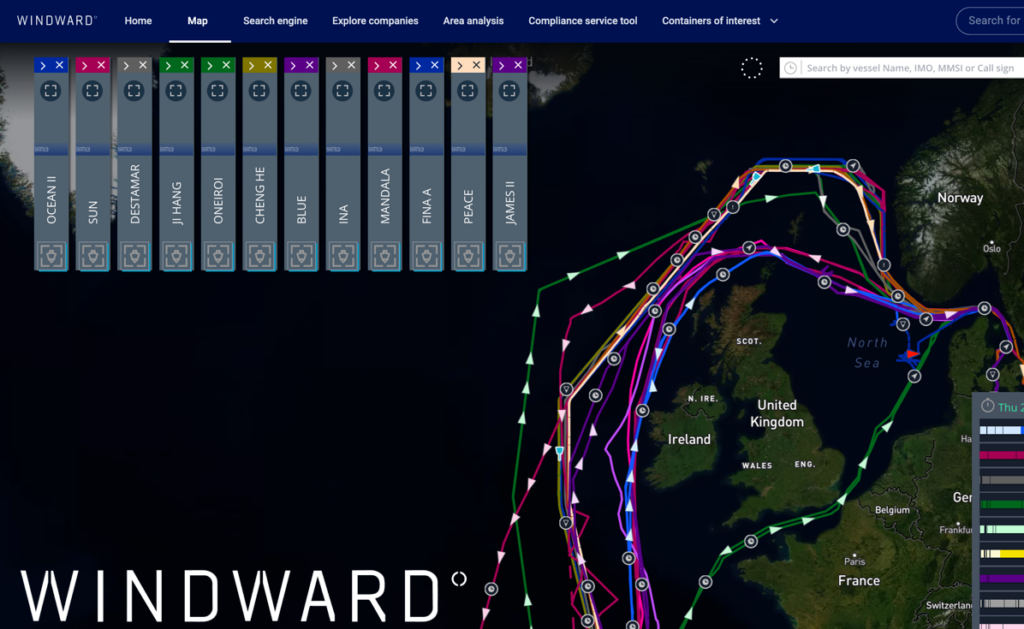Screen dimensions: 1024x629
Task: Click shield icon on JAMES II card
Action: pyautogui.click(x=509, y=256)
